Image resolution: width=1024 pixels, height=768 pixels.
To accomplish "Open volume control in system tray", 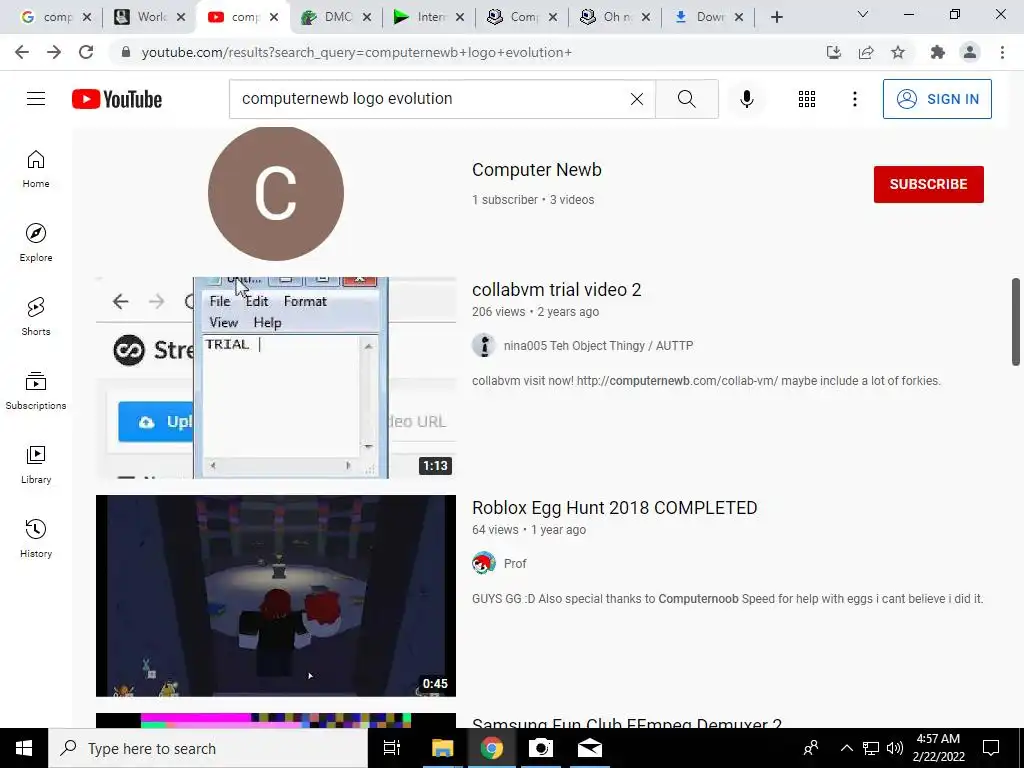I will pos(895,748).
